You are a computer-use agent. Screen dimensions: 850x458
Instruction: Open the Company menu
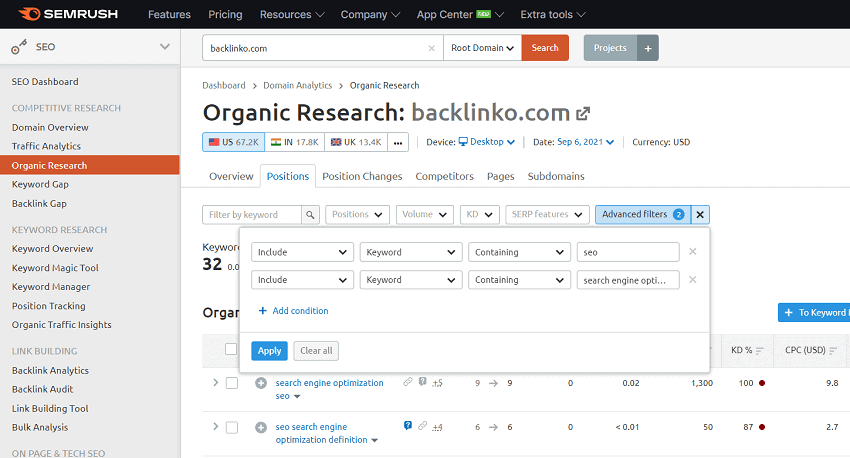[370, 15]
